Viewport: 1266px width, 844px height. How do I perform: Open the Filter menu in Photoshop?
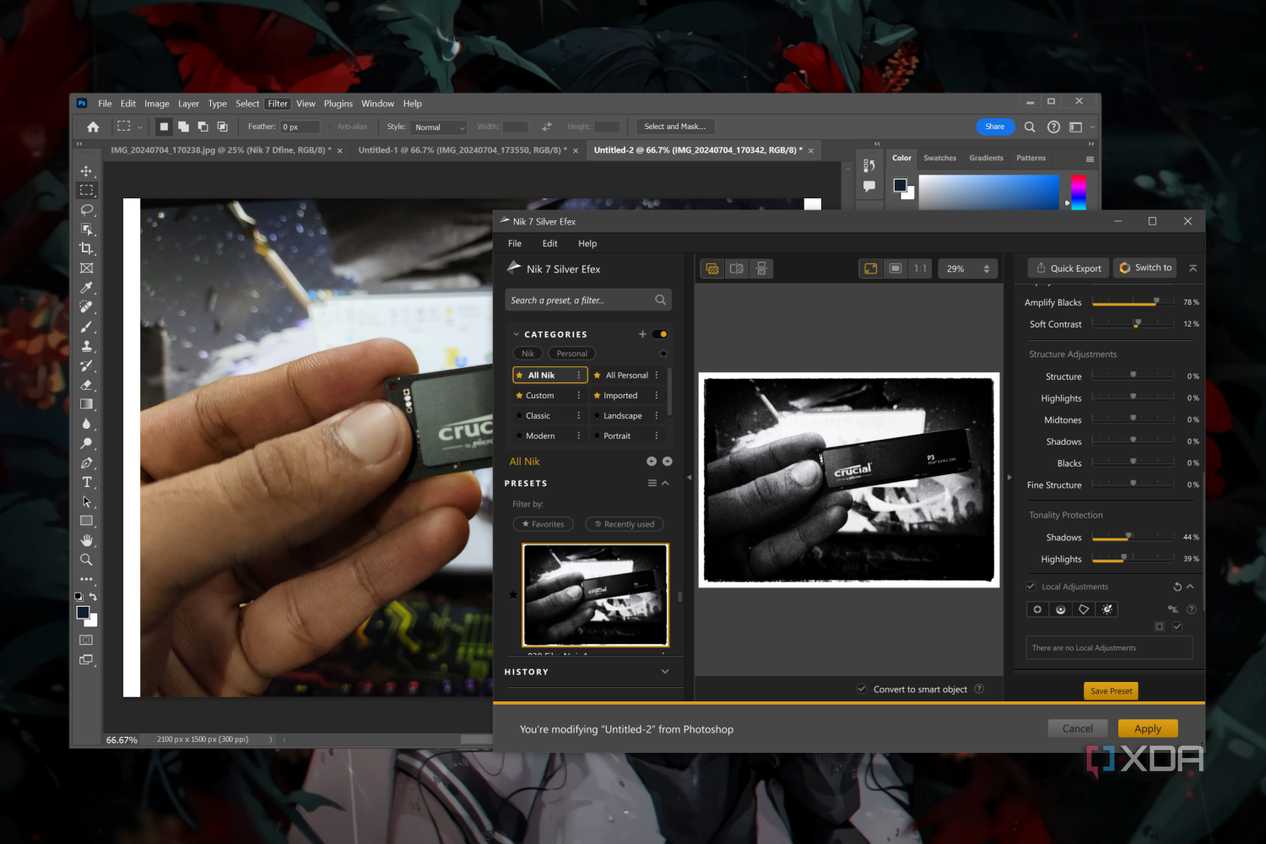[278, 103]
